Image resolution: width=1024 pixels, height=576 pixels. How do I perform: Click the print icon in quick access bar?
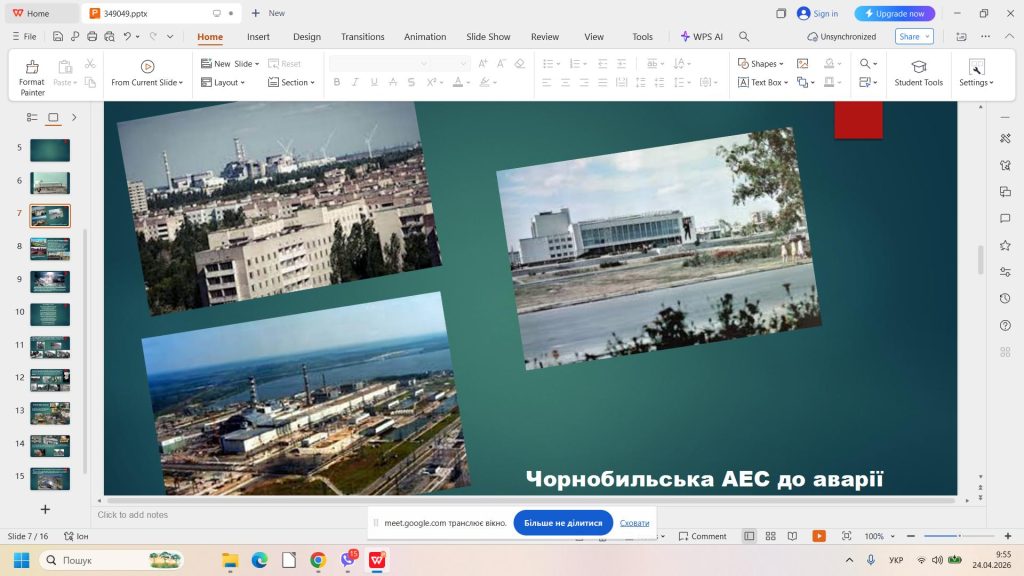tap(92, 37)
